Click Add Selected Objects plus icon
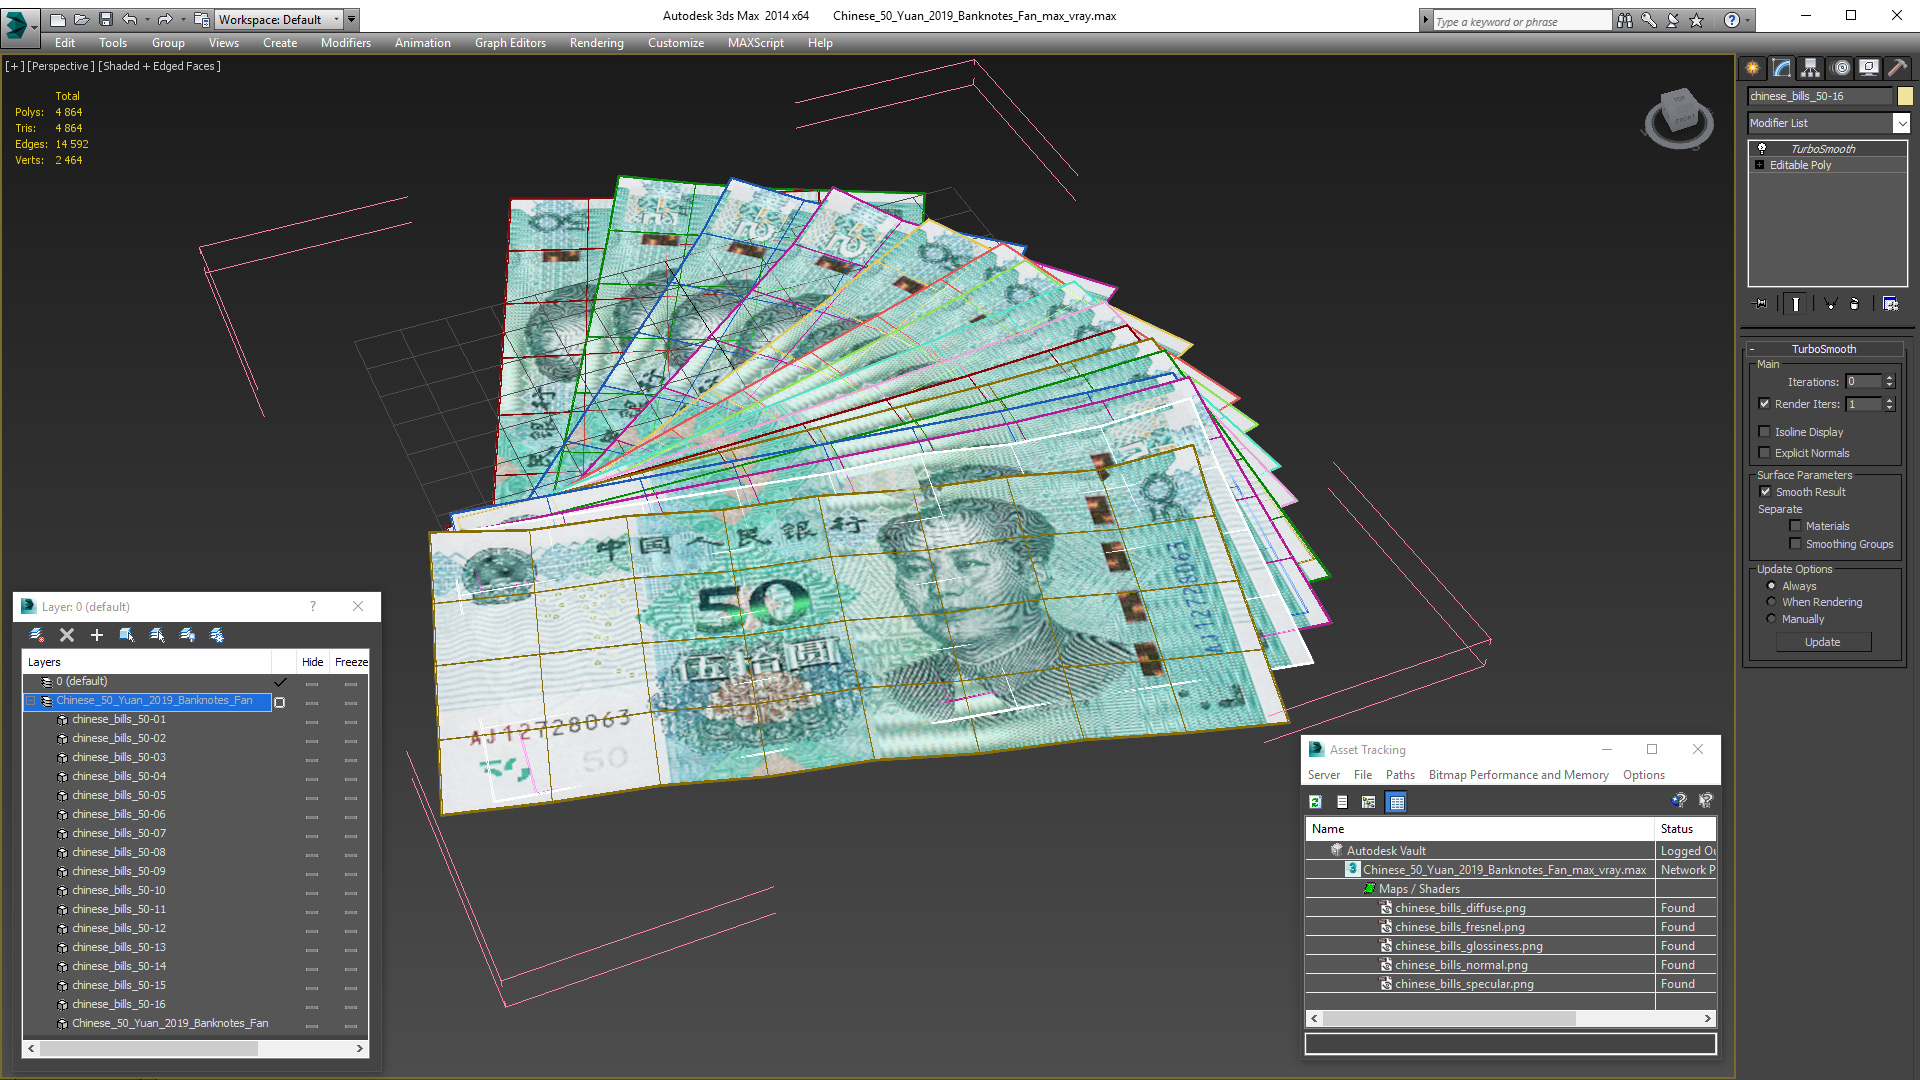This screenshot has height=1080, width=1920. click(97, 635)
